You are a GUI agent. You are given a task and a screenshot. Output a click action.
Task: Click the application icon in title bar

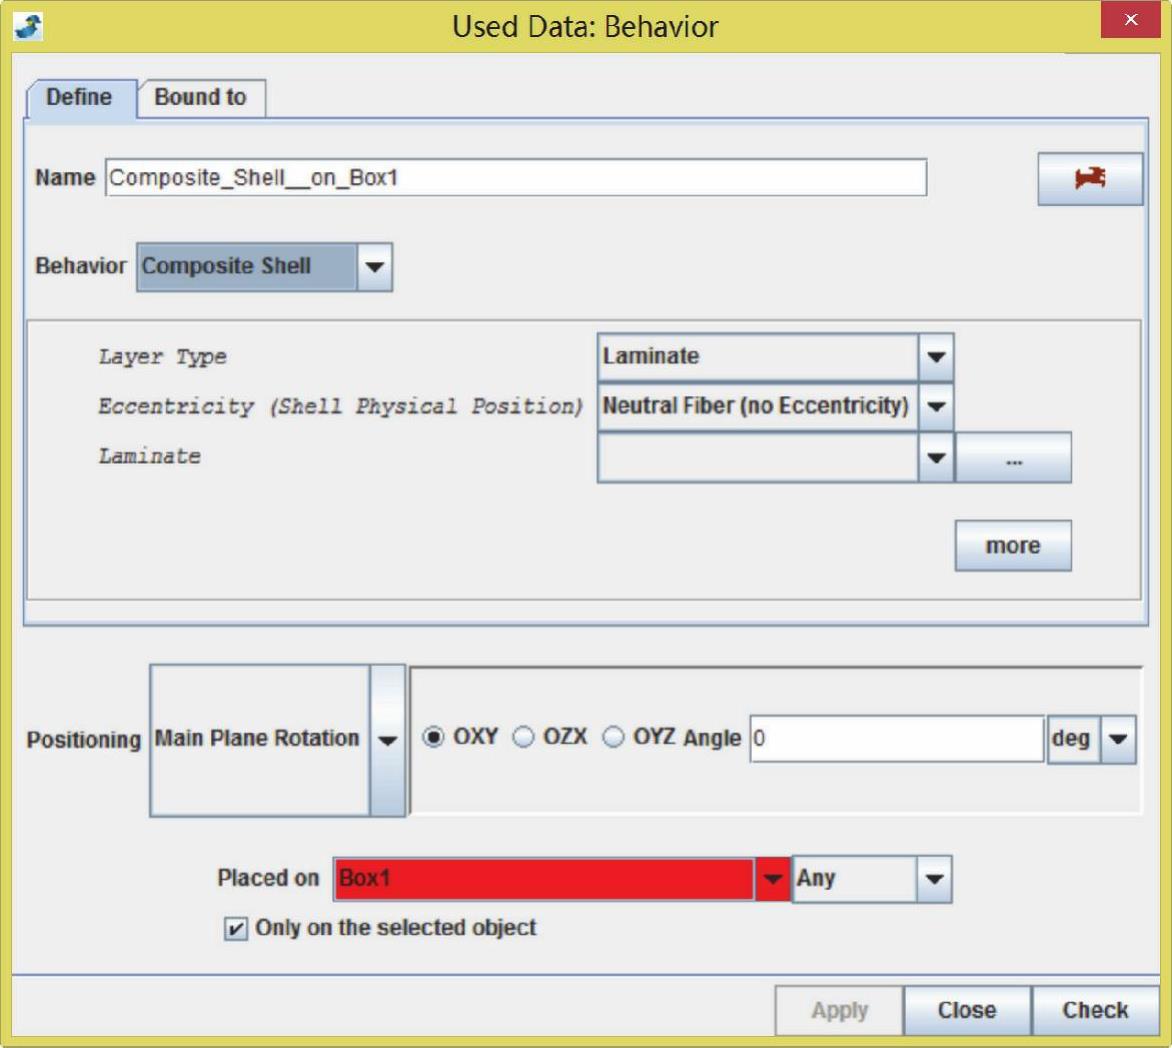(x=27, y=25)
